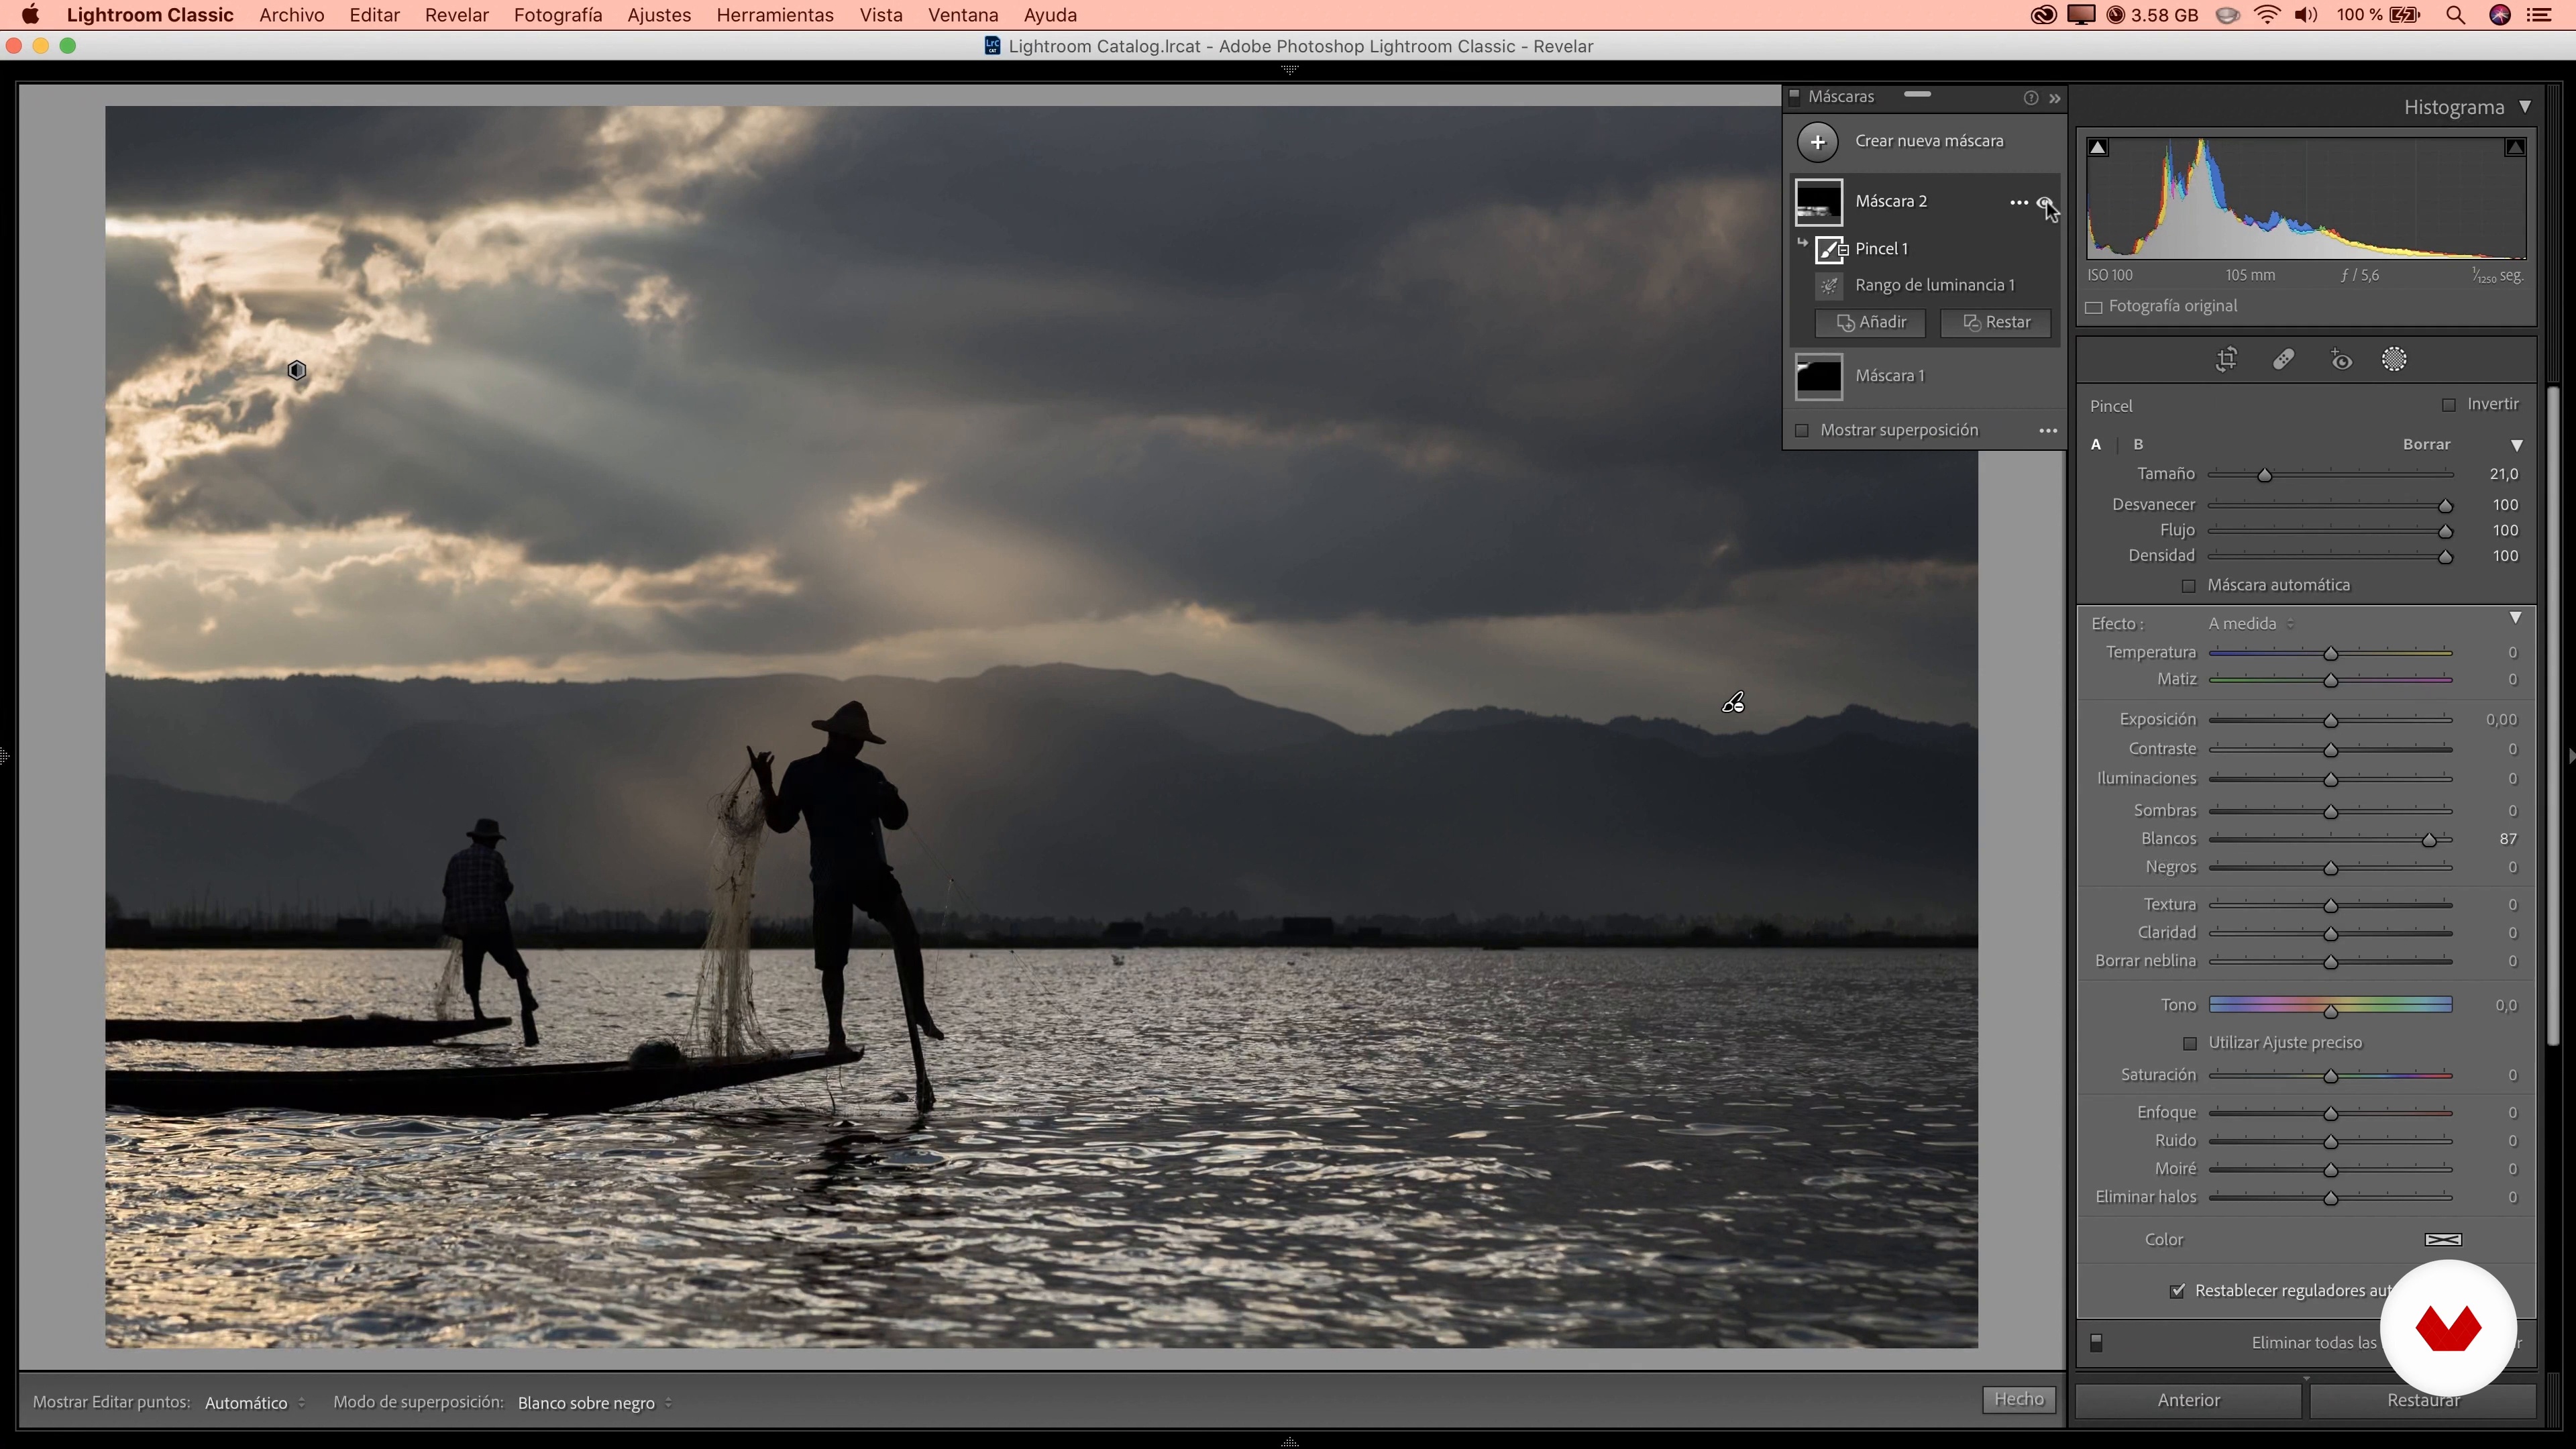Click the Tamaño slider handle
This screenshot has width=2576, height=1449.
(x=2264, y=475)
